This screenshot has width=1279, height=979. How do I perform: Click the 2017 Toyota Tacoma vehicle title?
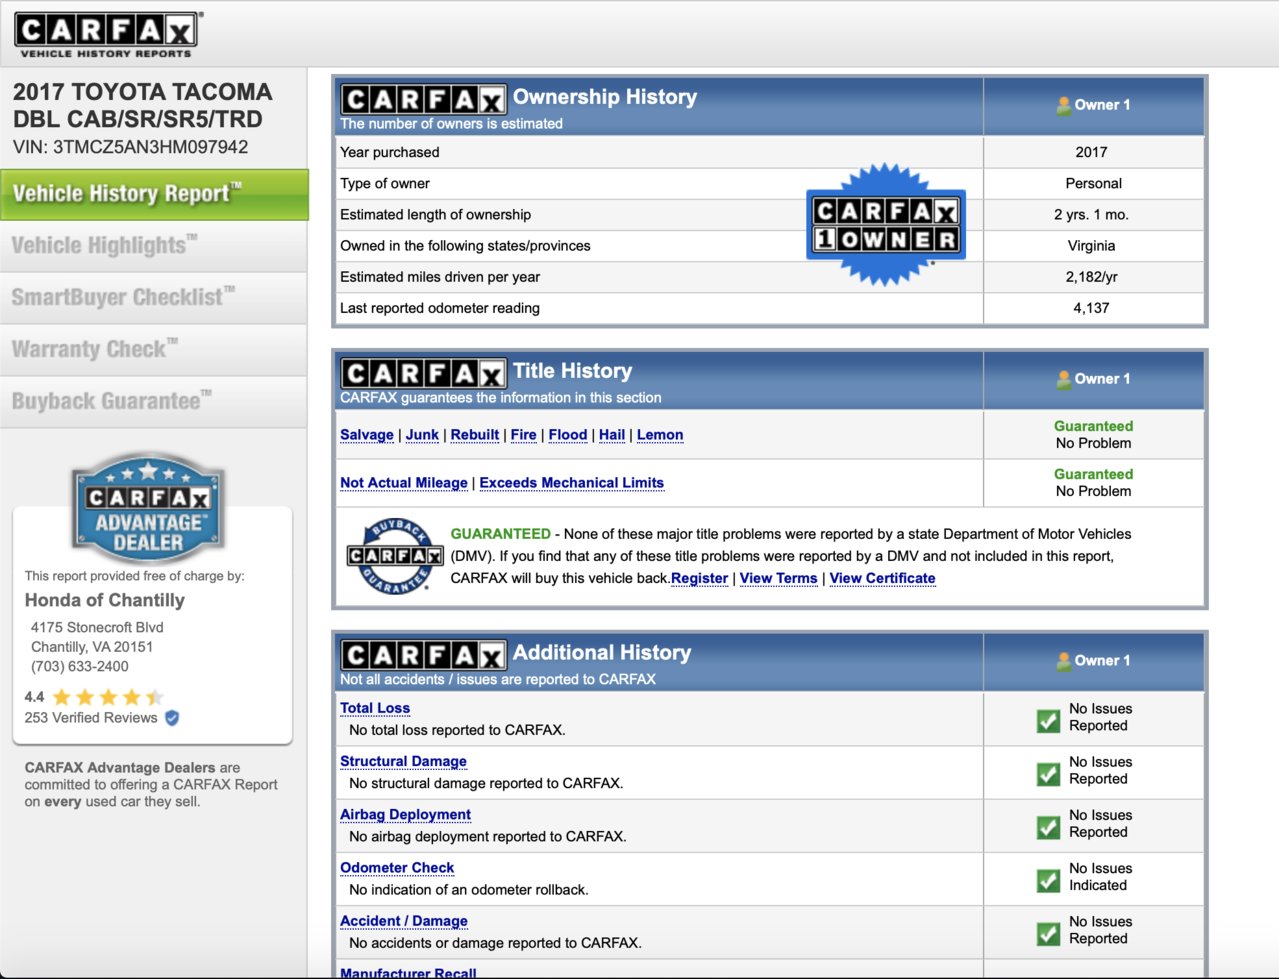click(142, 105)
